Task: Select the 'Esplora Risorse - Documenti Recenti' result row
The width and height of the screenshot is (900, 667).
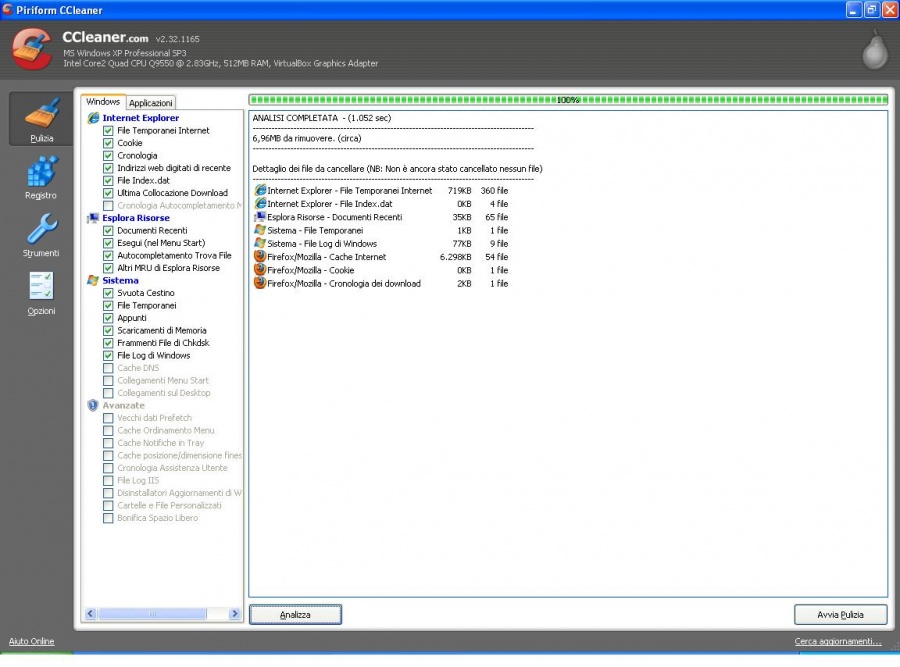Action: click(x=381, y=217)
